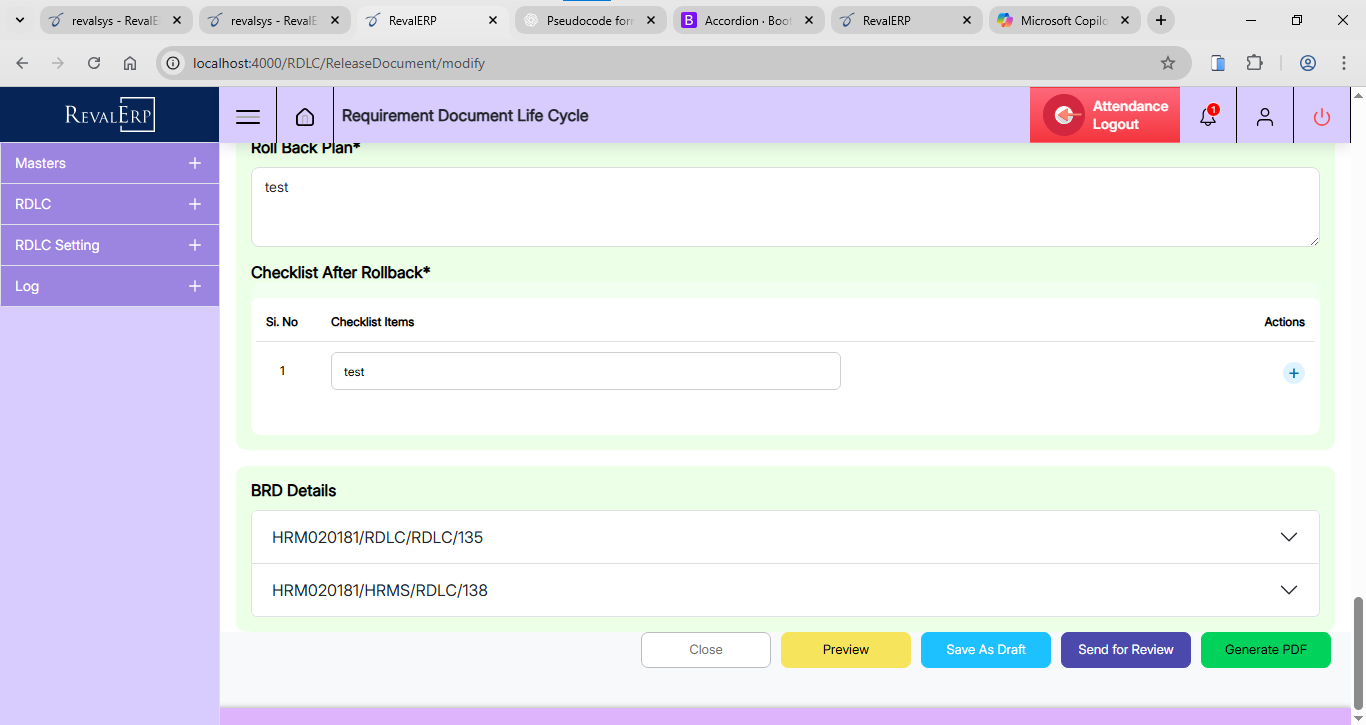
Task: Click the Generate PDF button
Action: [1265, 650]
